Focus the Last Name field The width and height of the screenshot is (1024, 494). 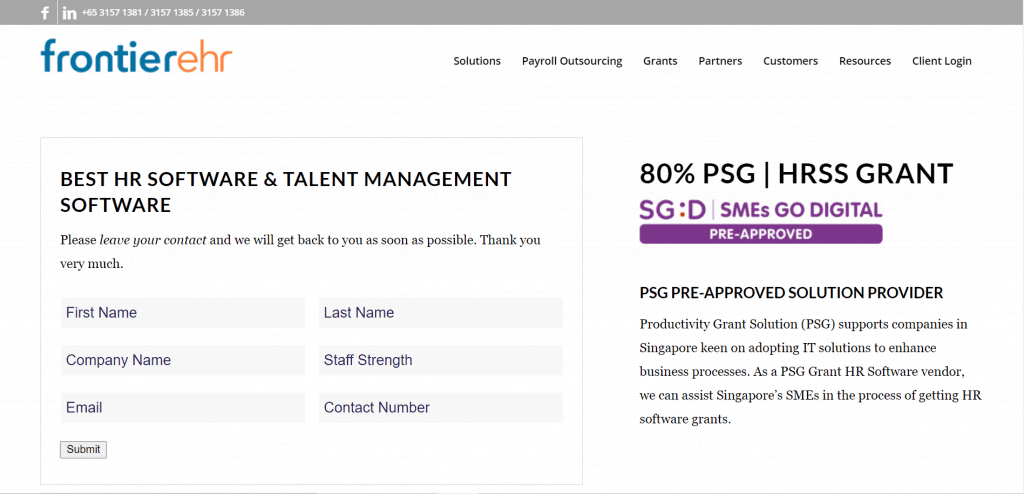point(441,313)
